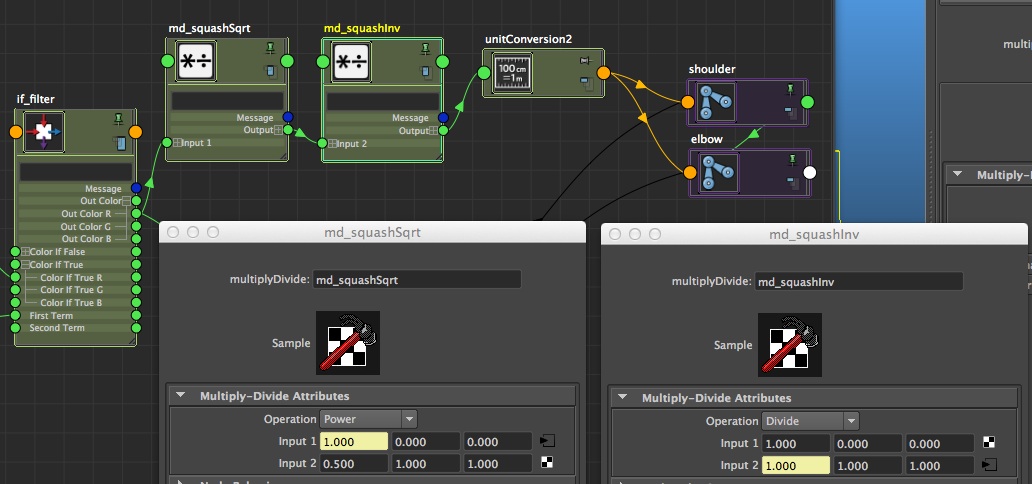Expand Out Color attribute on if_filter node
Image resolution: width=1032 pixels, height=484 pixels.
pyautogui.click(x=126, y=201)
